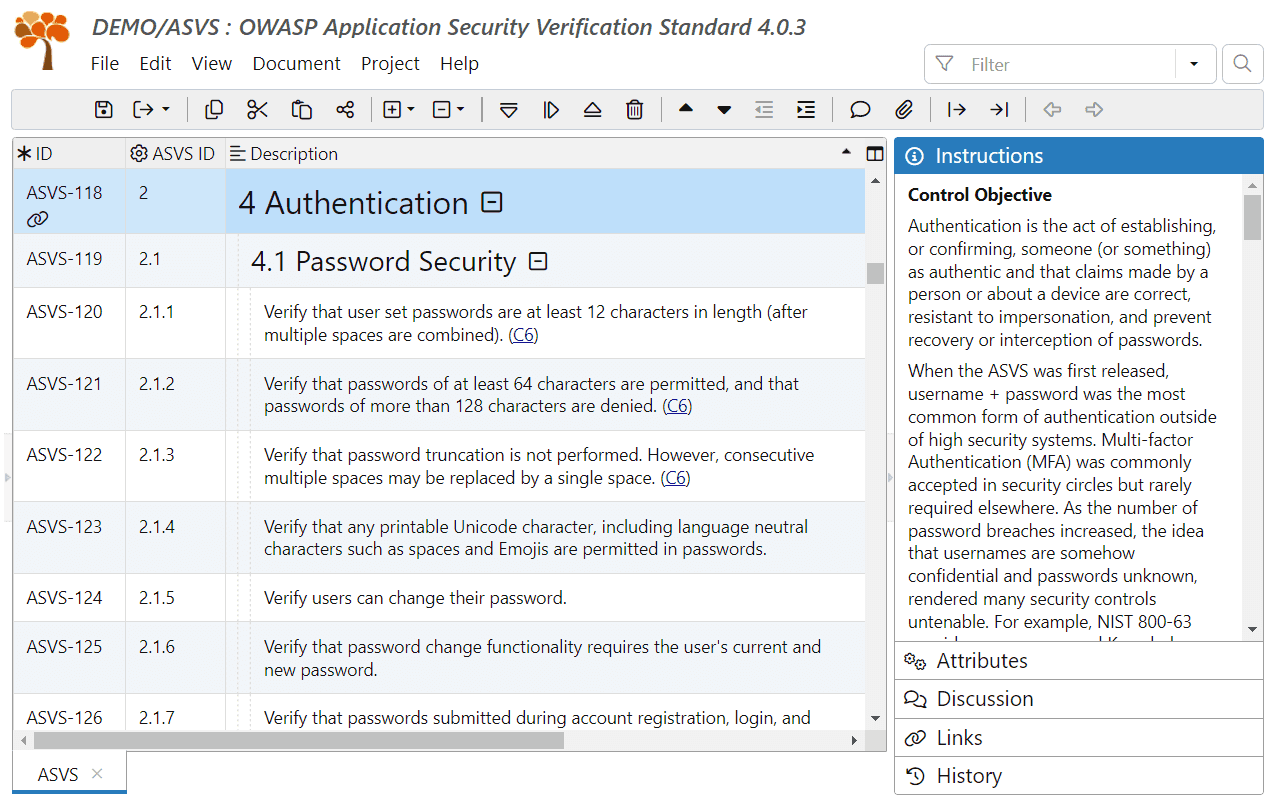Open the C6 link in ASVS-120
1272x797 pixels.
[524, 336]
